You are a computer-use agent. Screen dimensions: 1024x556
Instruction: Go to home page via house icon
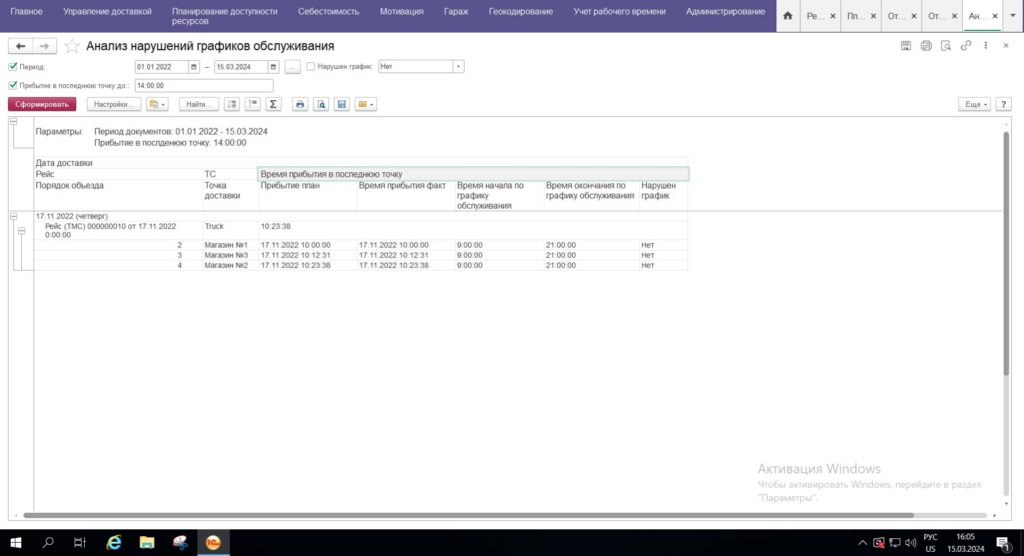(789, 16)
